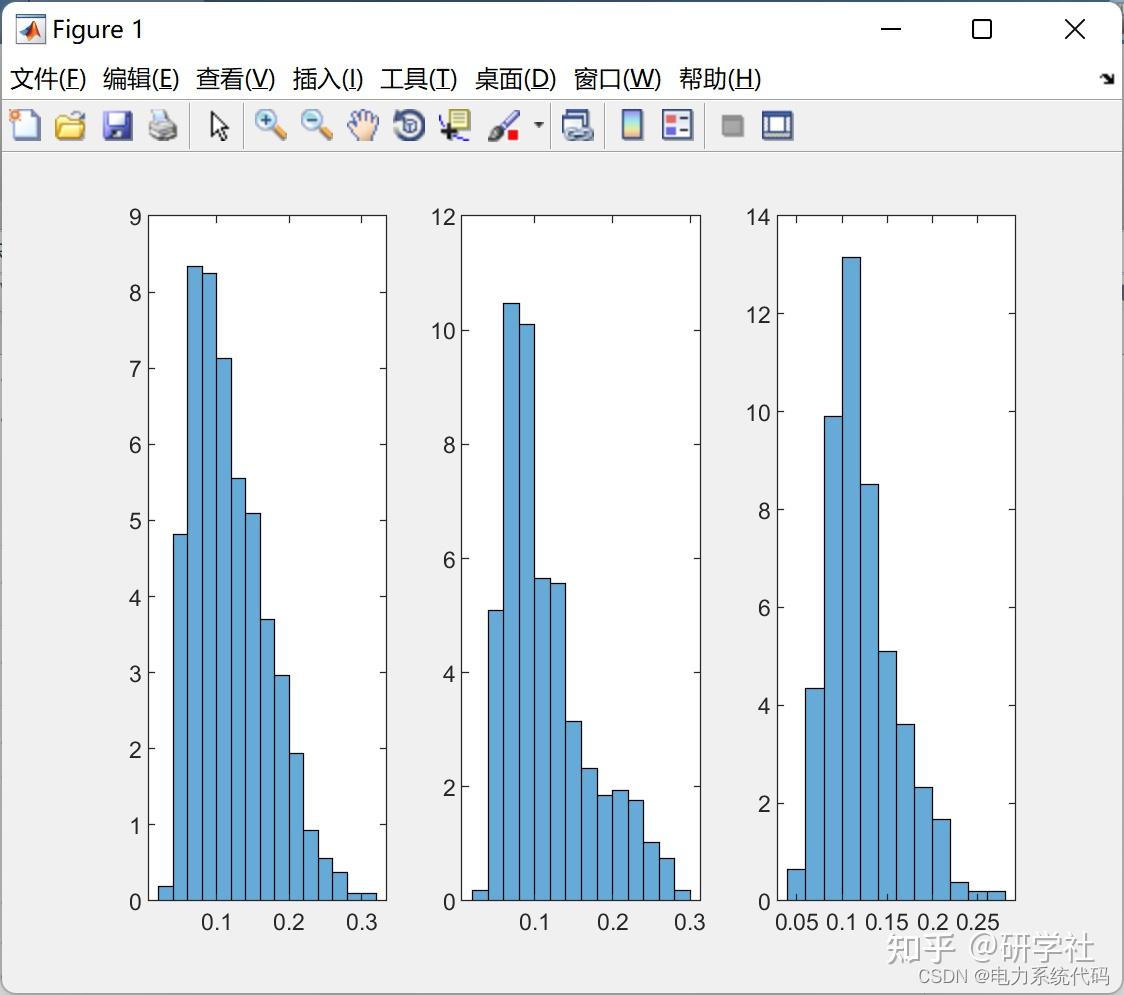Open a saved figure file

pyautogui.click(x=70, y=125)
